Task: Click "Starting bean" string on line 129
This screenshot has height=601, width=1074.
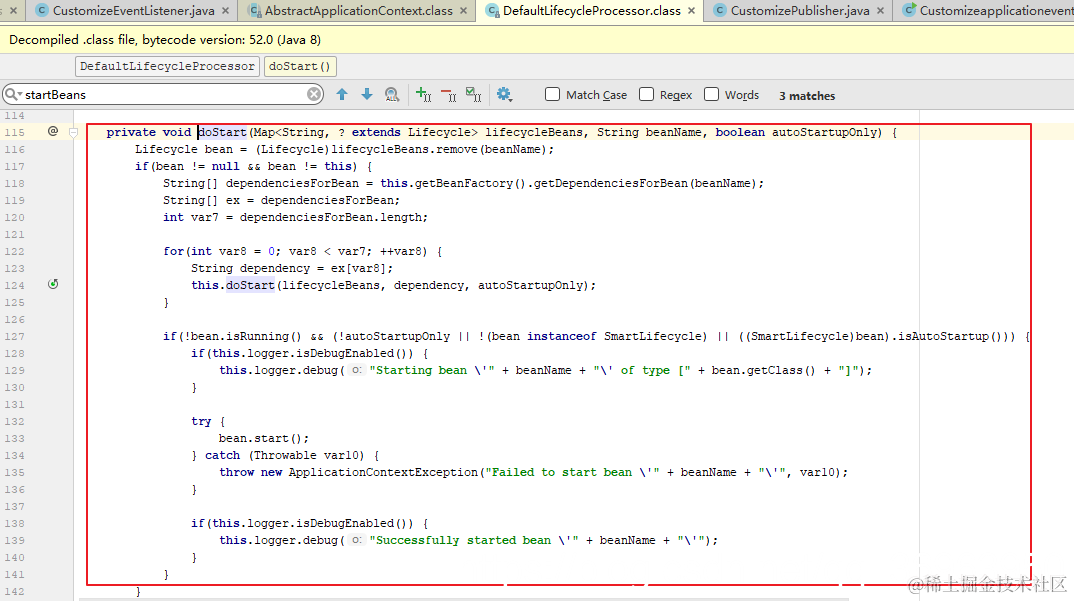Action: click(x=432, y=370)
